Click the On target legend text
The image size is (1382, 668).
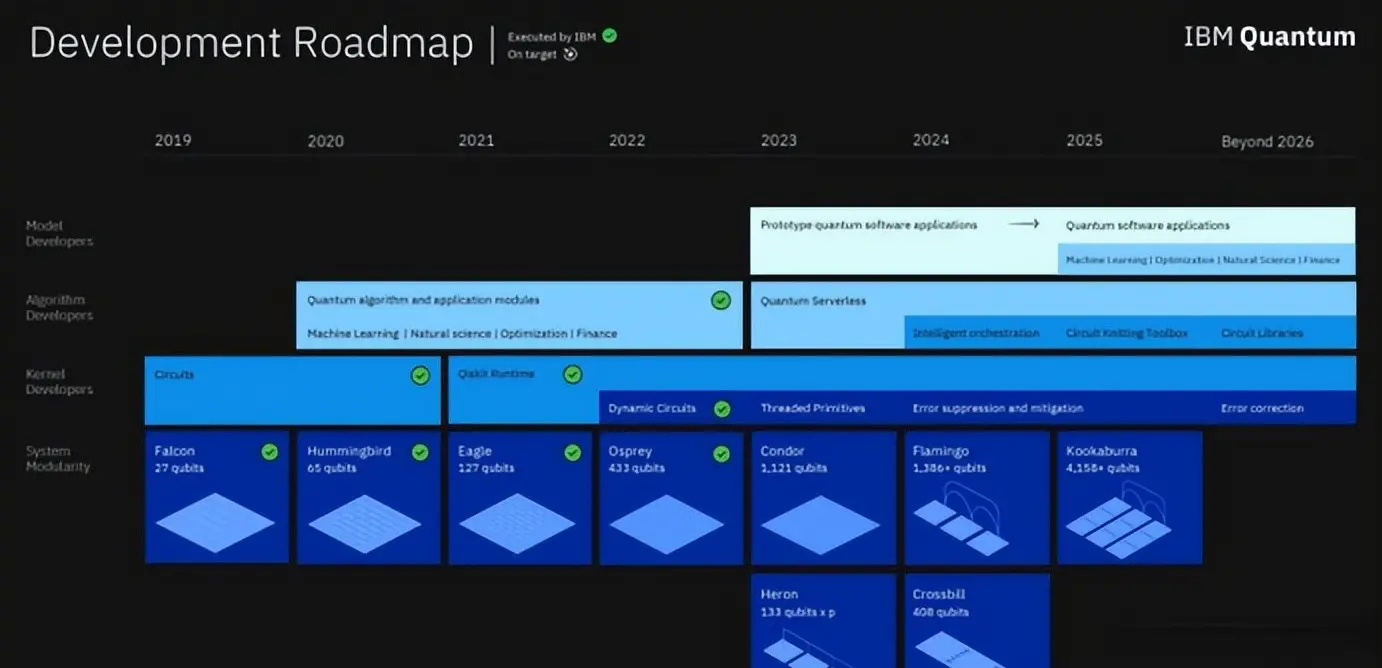tap(532, 55)
